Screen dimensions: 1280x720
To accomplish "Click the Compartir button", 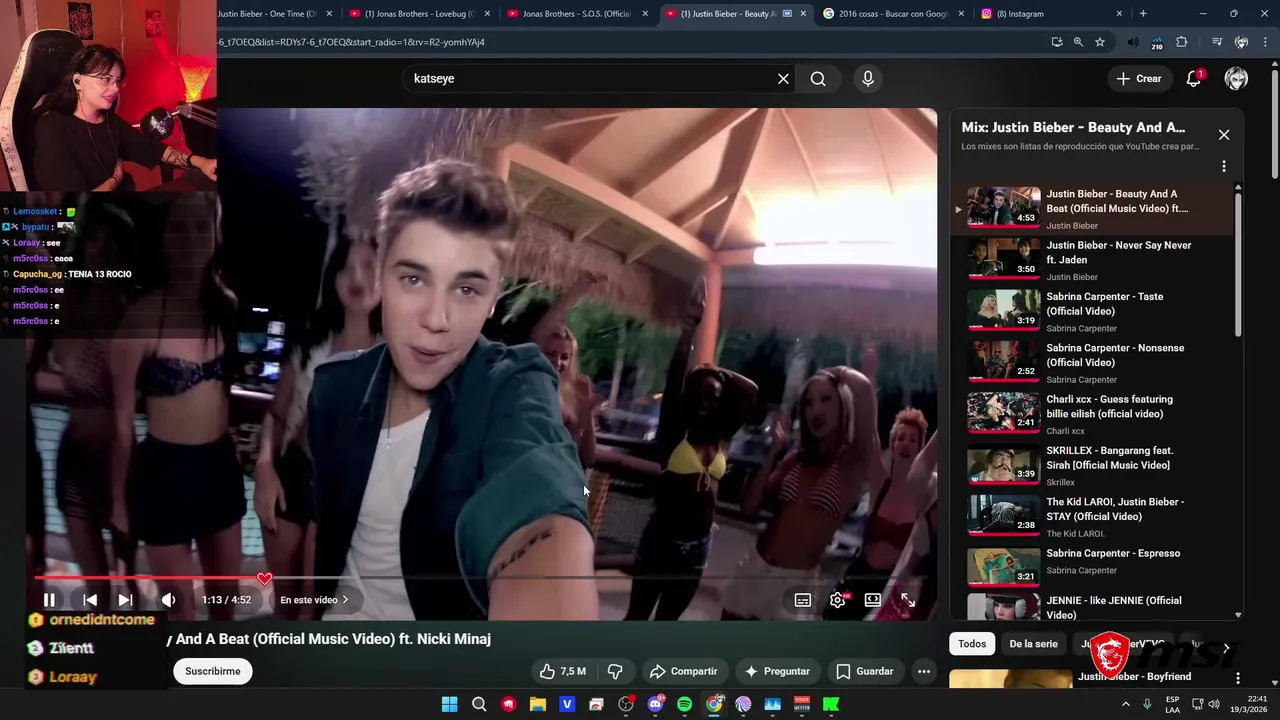I will click(683, 671).
